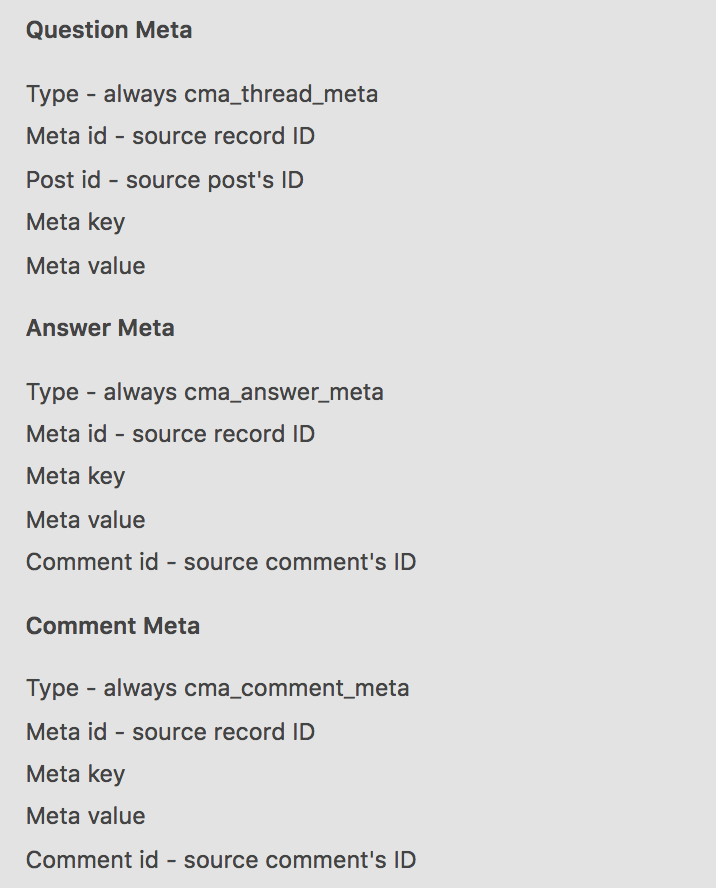Click "Comment id" line under Comment Meta
This screenshot has height=888, width=716.
click(x=220, y=860)
